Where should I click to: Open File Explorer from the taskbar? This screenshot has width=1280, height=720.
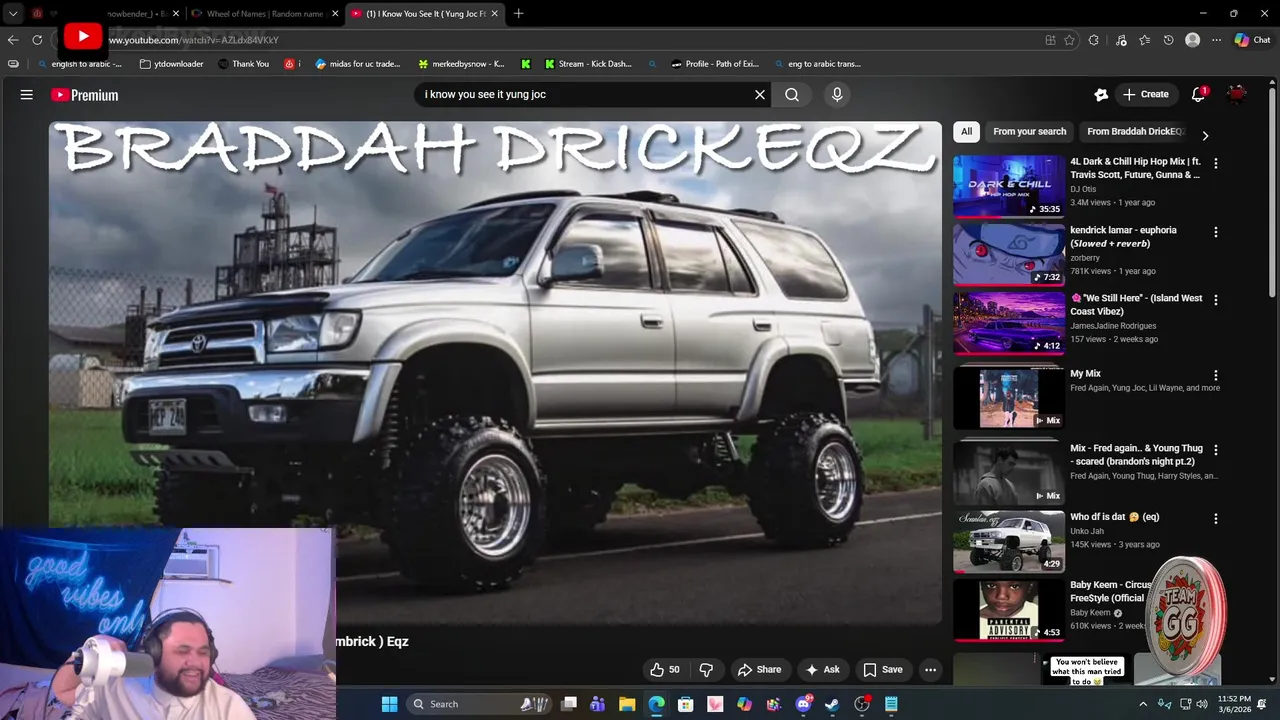point(627,704)
